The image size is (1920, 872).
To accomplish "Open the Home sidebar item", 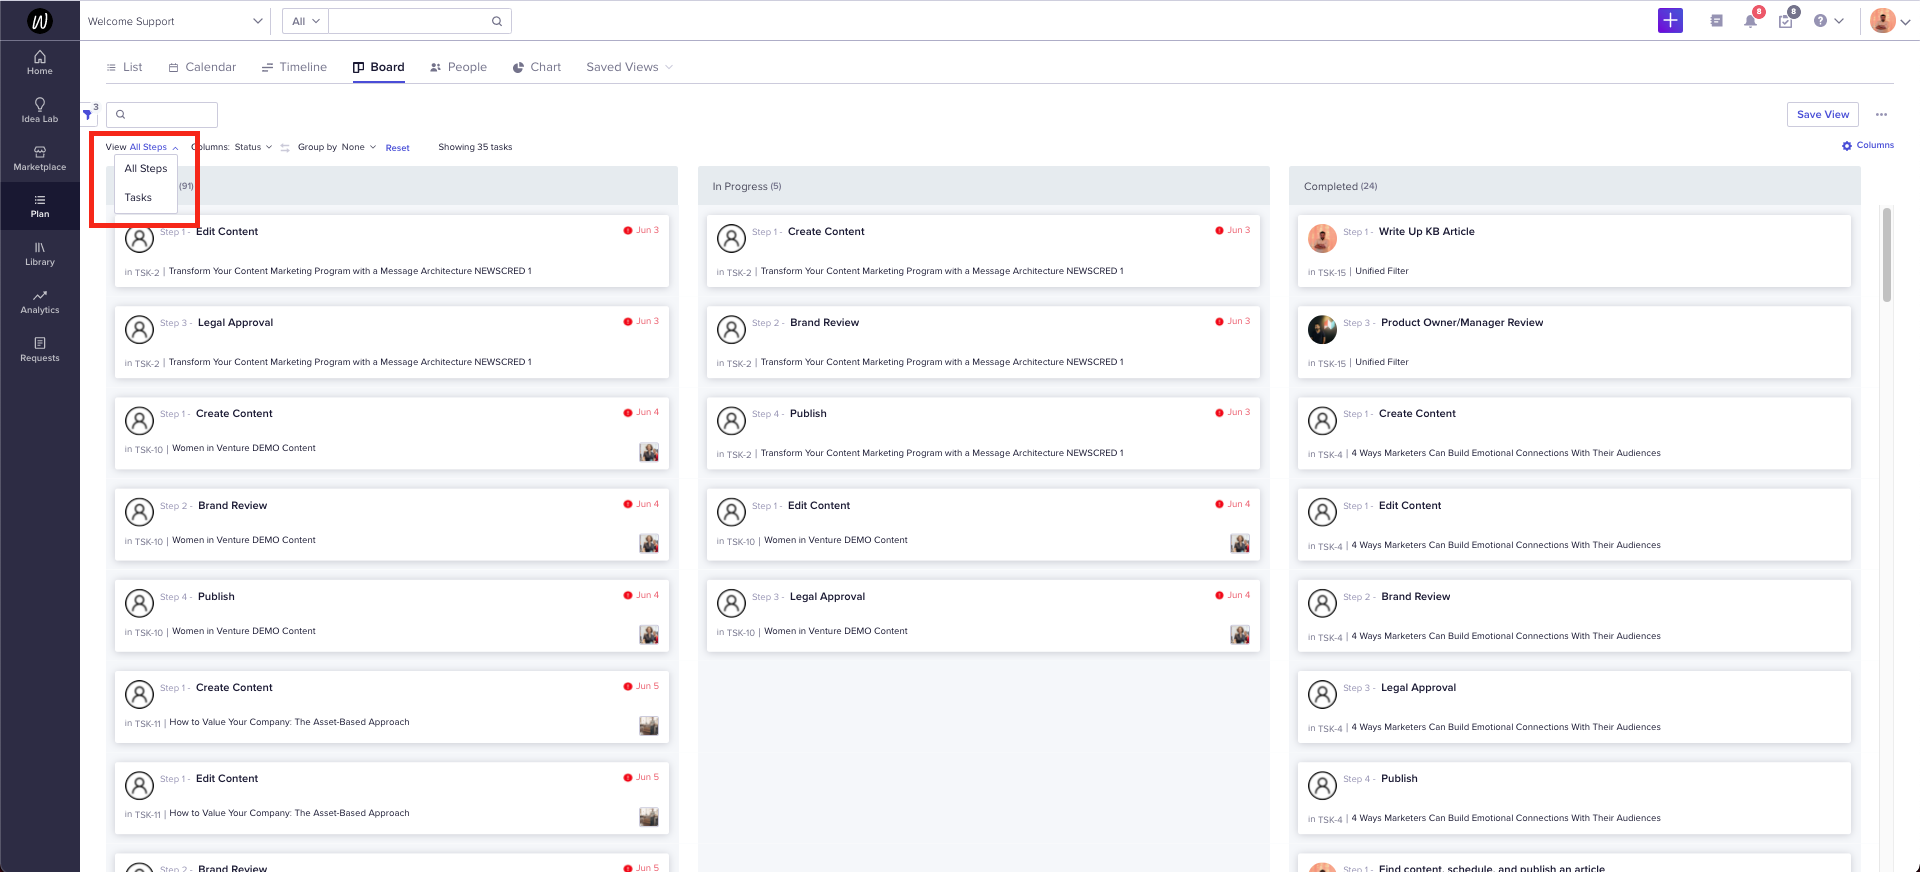I will (x=40, y=62).
